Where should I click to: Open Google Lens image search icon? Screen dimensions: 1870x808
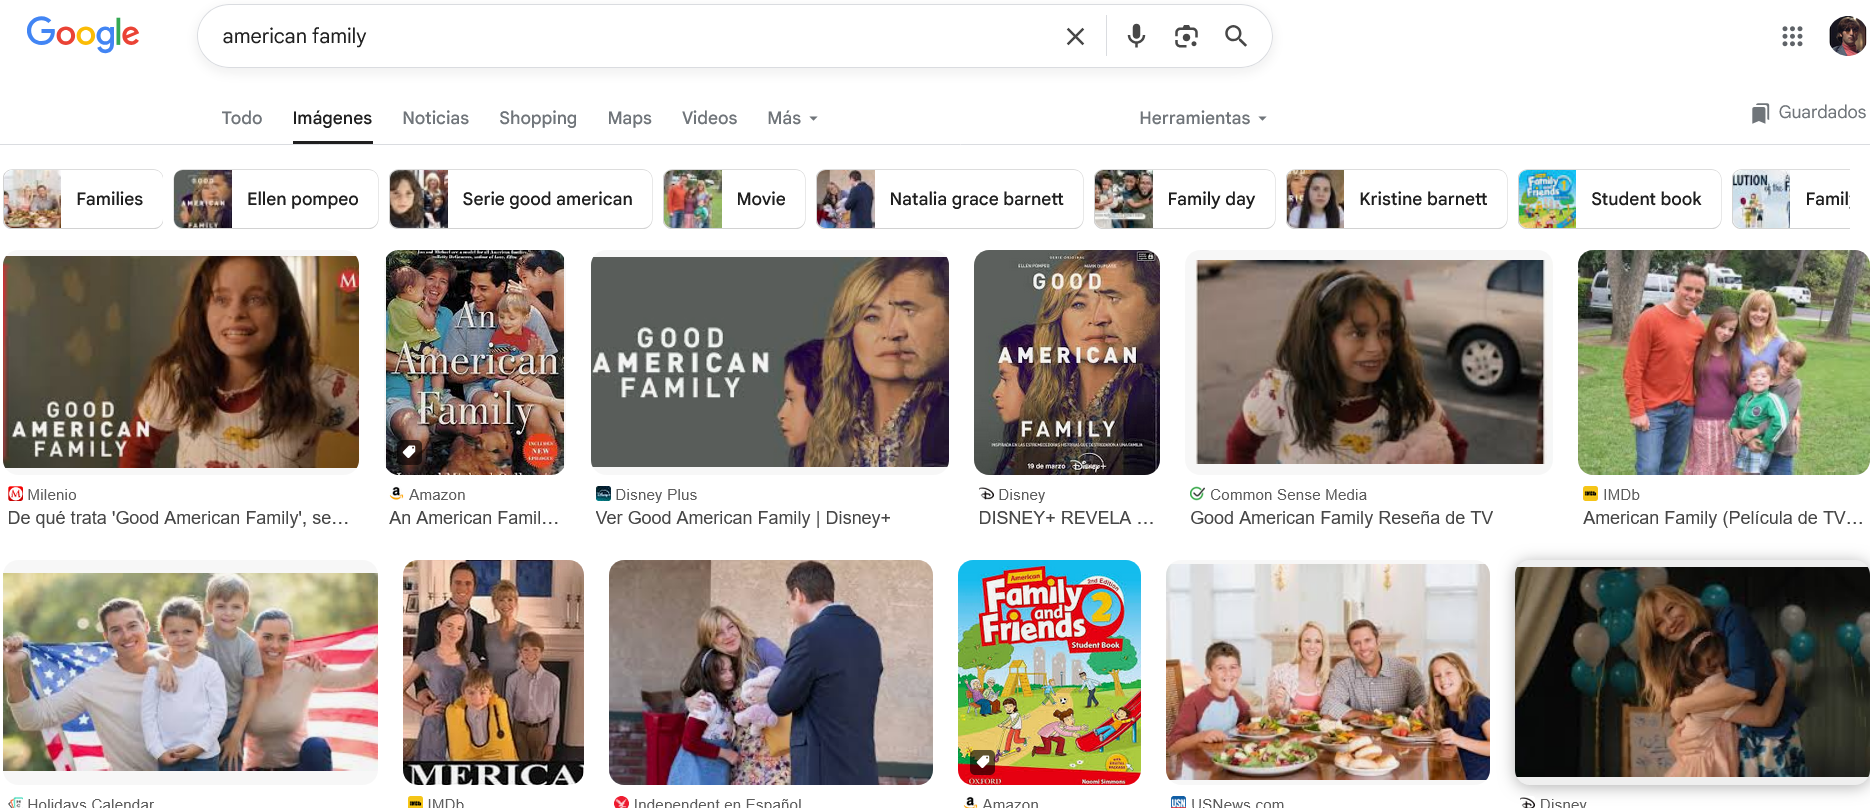click(x=1186, y=37)
